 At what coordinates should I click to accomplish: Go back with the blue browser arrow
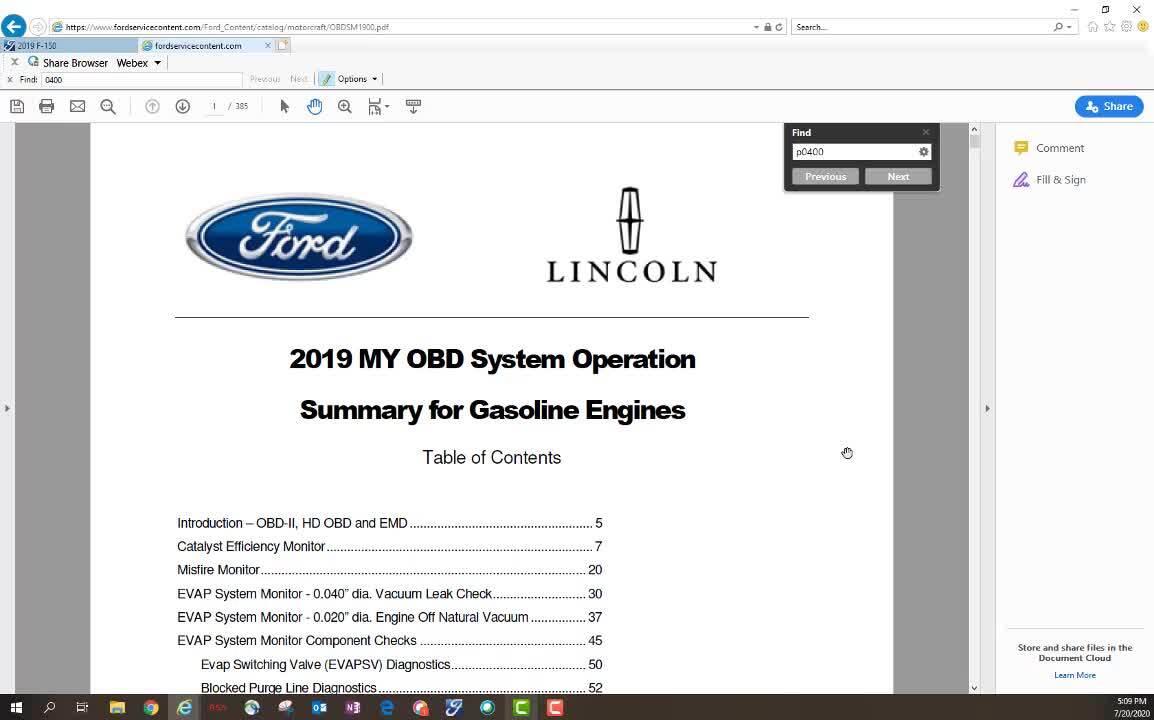point(13,27)
